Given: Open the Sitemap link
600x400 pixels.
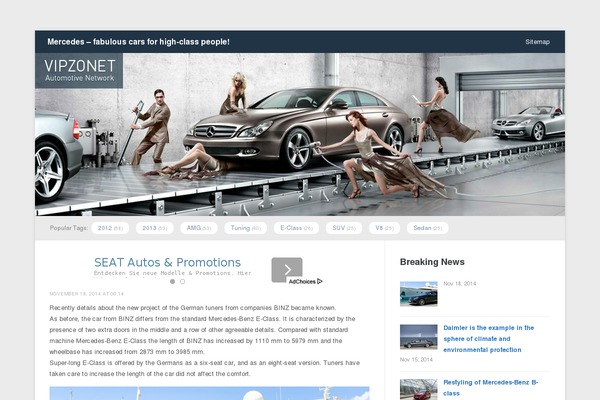Looking at the screenshot, I should 537,42.
